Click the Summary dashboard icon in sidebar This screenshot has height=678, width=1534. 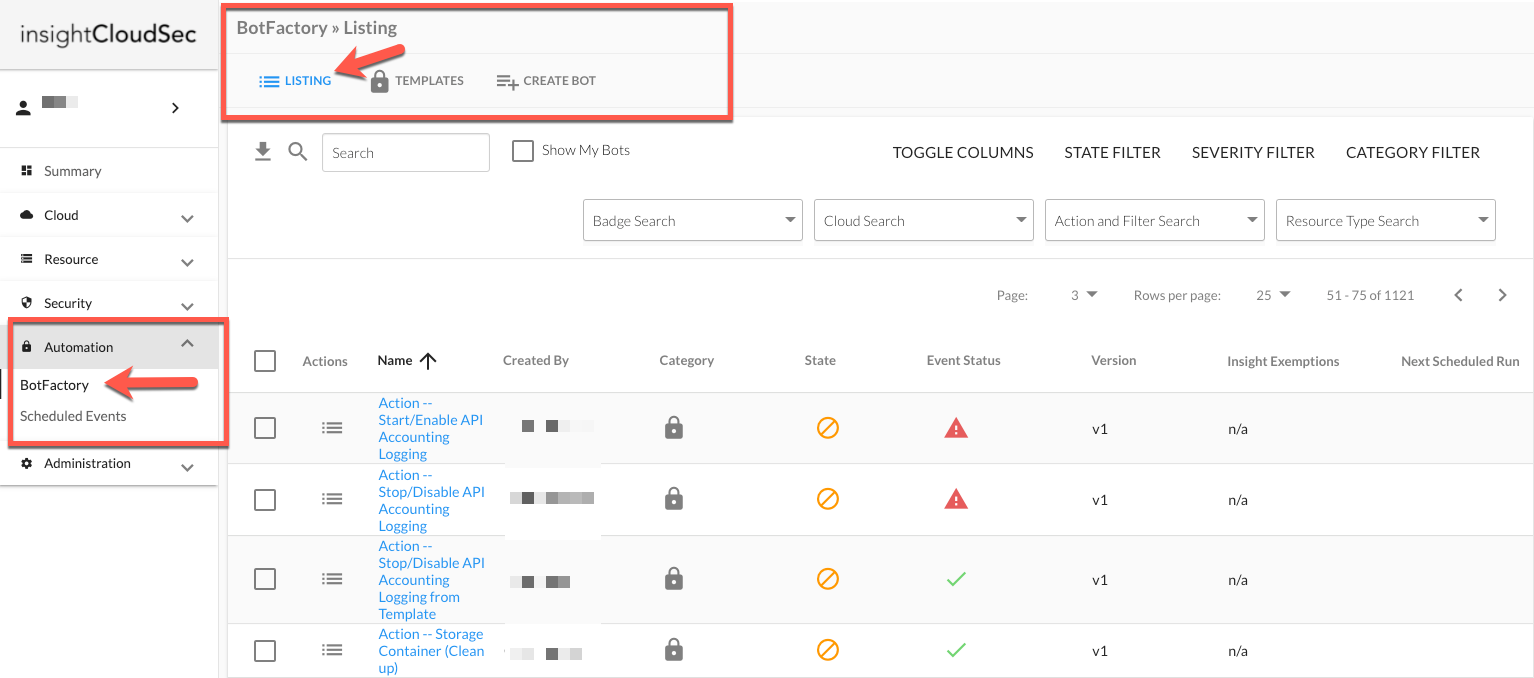27,171
